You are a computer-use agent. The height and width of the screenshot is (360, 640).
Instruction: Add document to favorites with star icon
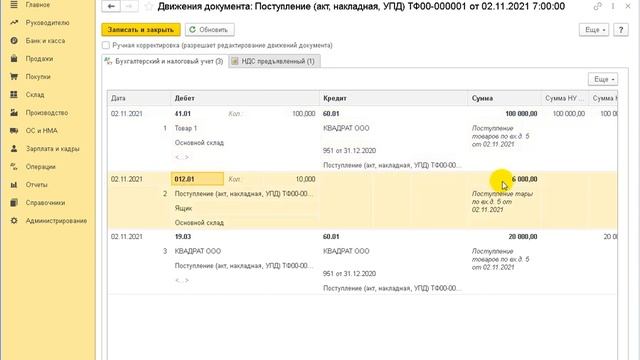pyautogui.click(x=149, y=7)
